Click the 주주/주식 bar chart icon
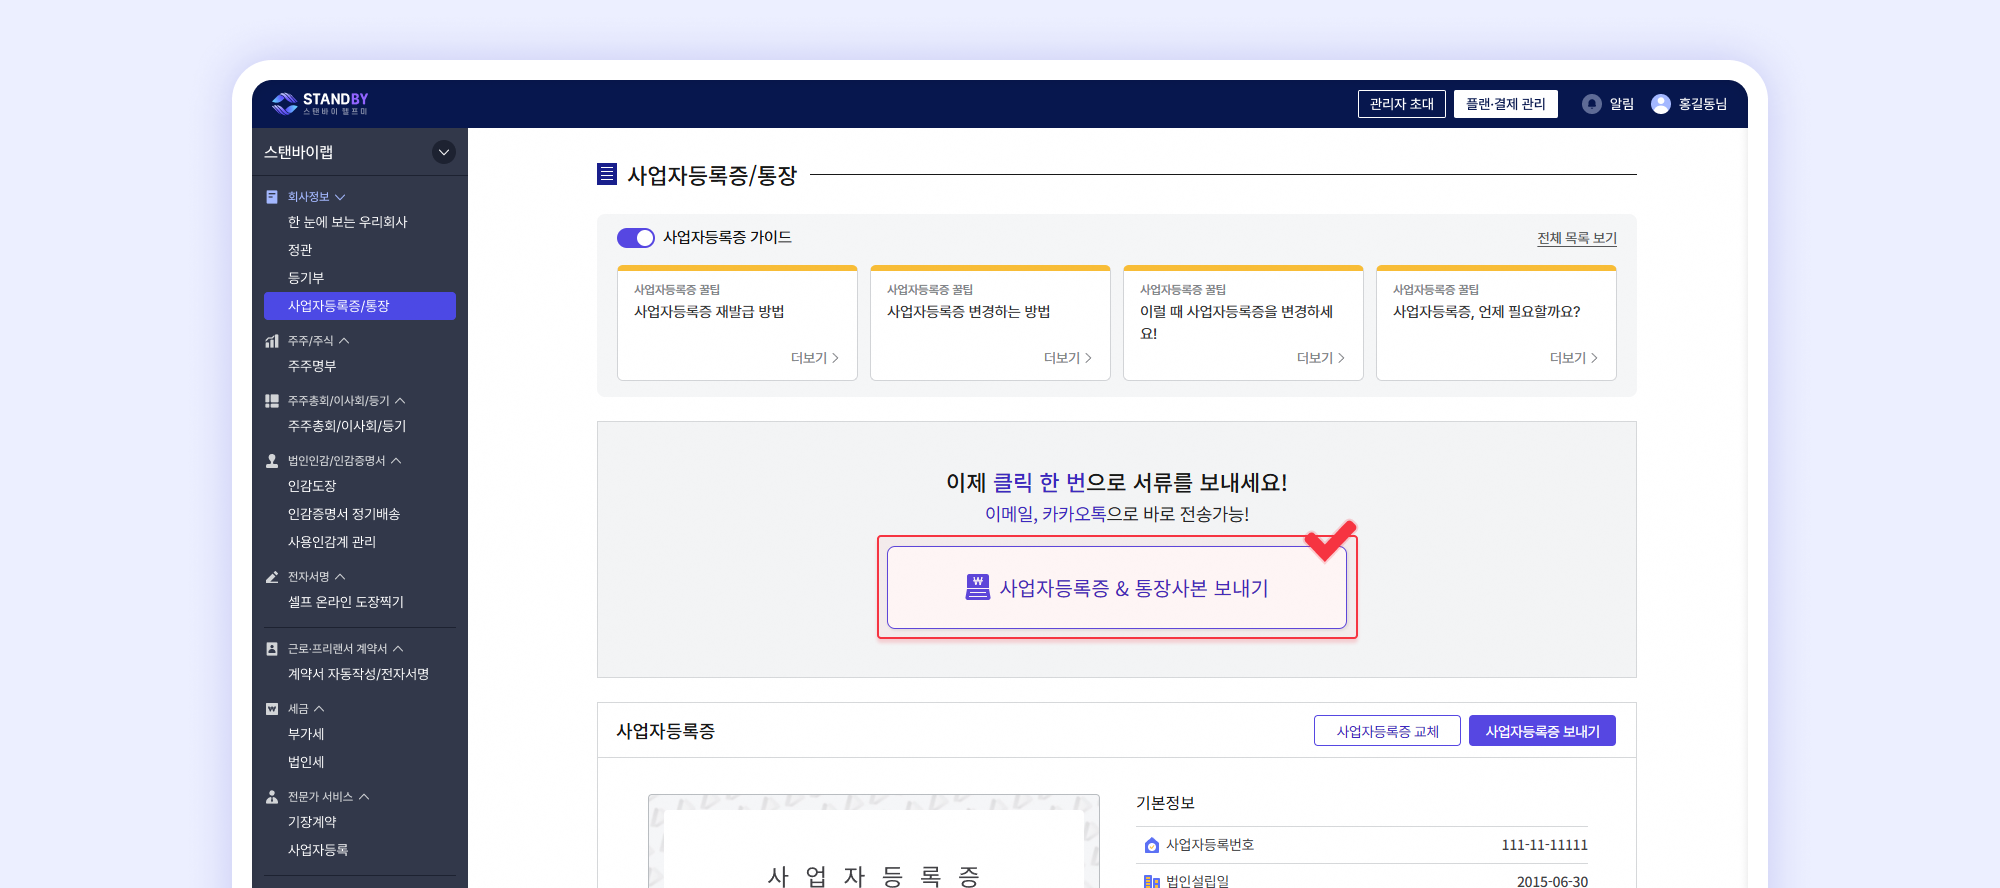Image resolution: width=2000 pixels, height=888 pixels. point(272,341)
